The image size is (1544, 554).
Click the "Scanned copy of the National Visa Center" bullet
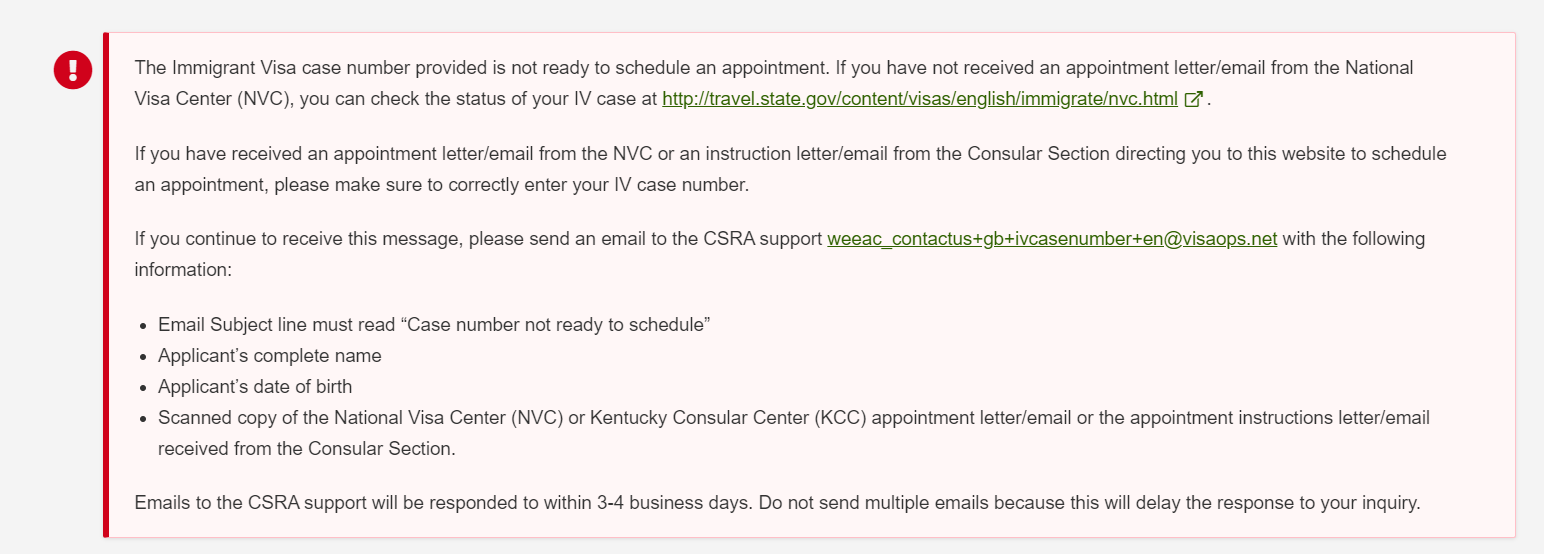(x=794, y=433)
